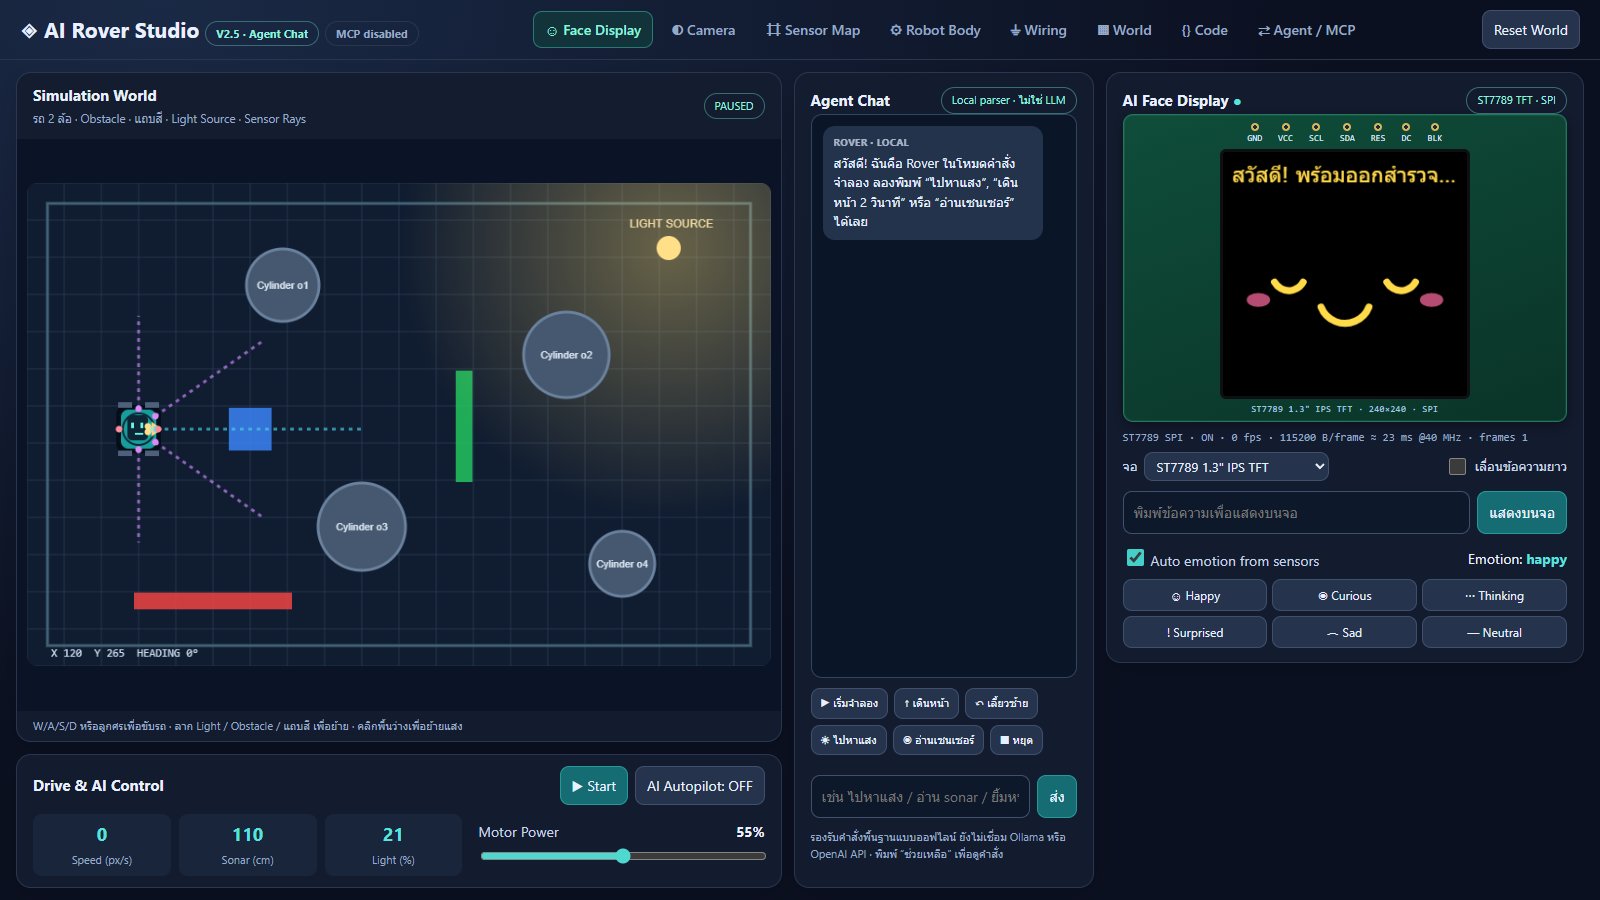The width and height of the screenshot is (1600, 900).
Task: Select obstacle Cylinder o1
Action: click(283, 285)
